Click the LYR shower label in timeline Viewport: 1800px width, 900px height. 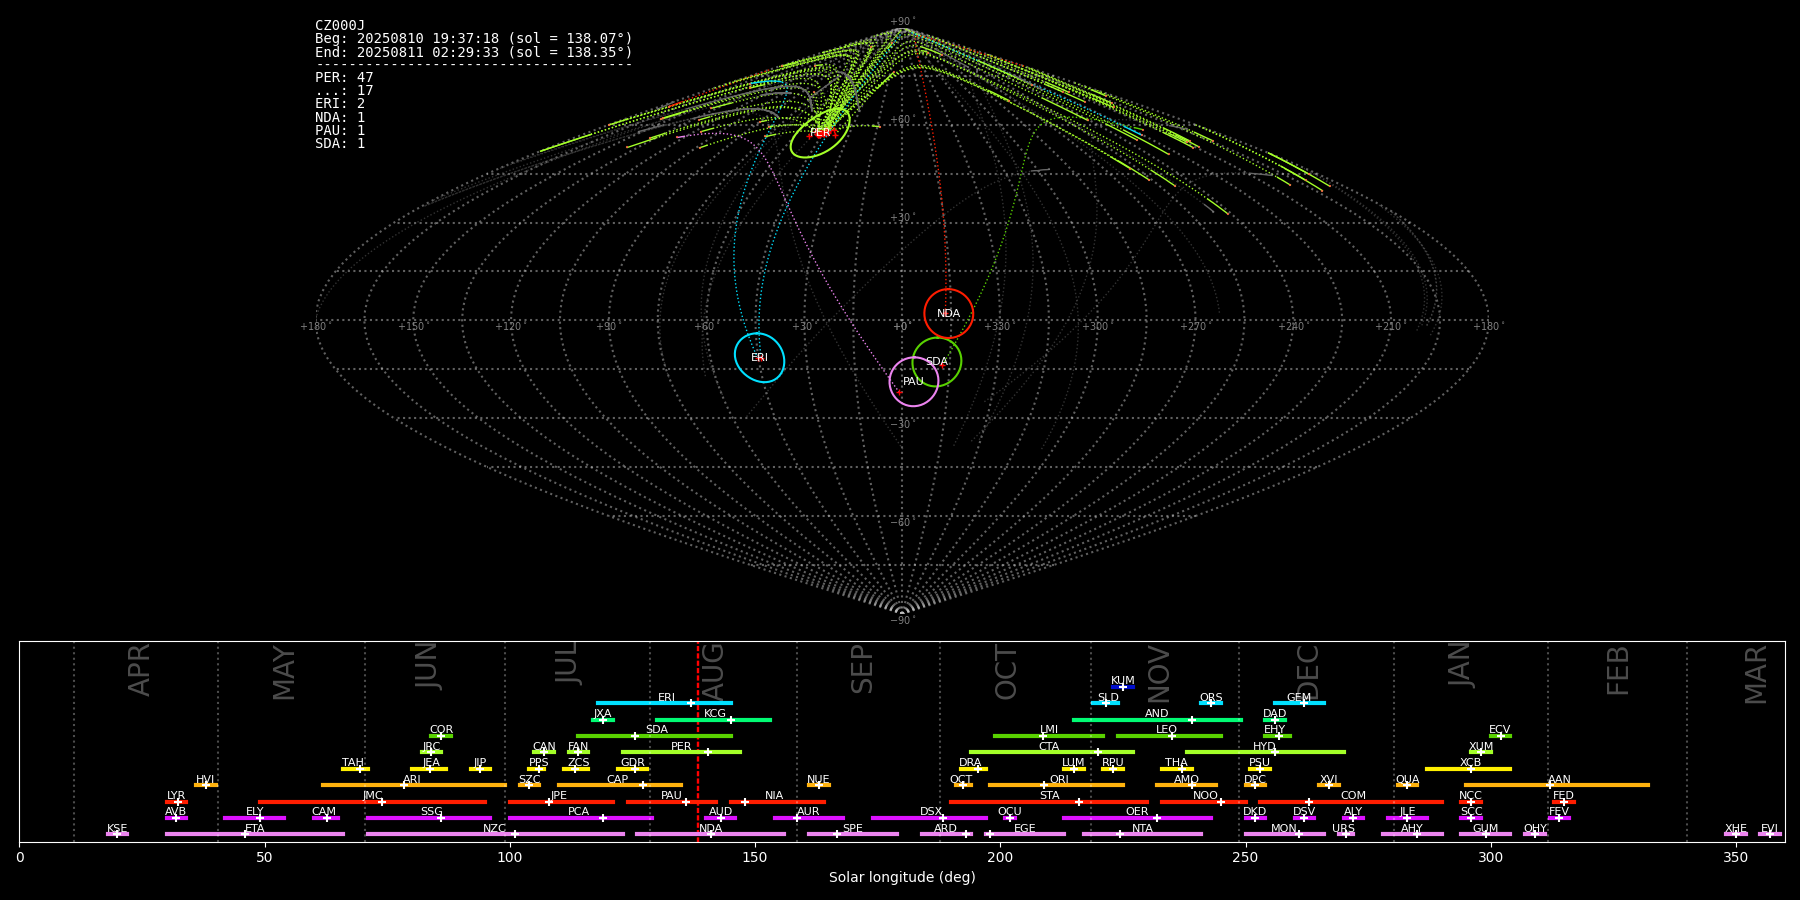pos(176,796)
